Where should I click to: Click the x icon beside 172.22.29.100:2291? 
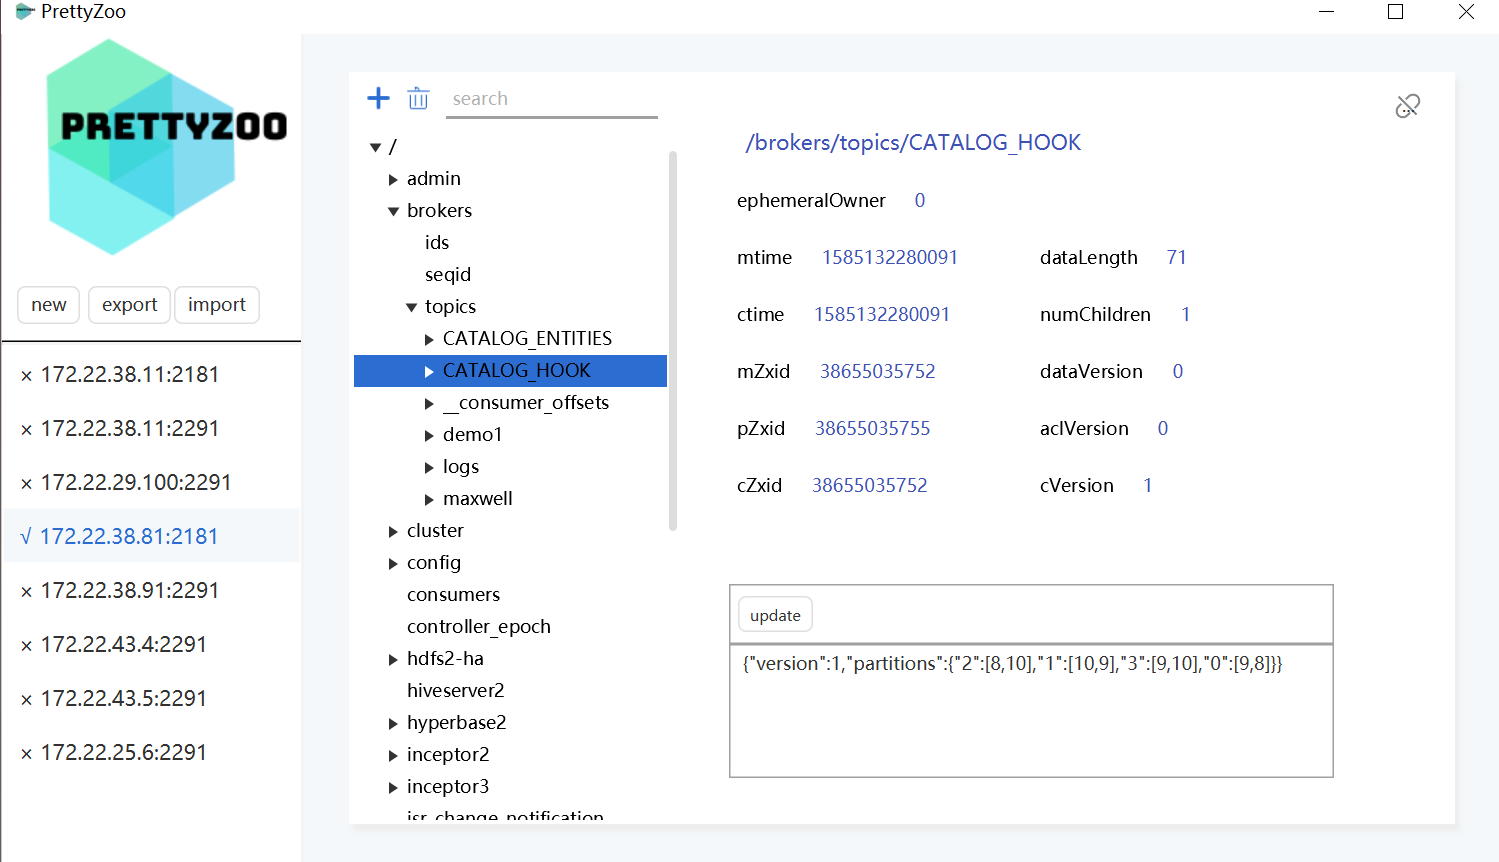pos(27,484)
